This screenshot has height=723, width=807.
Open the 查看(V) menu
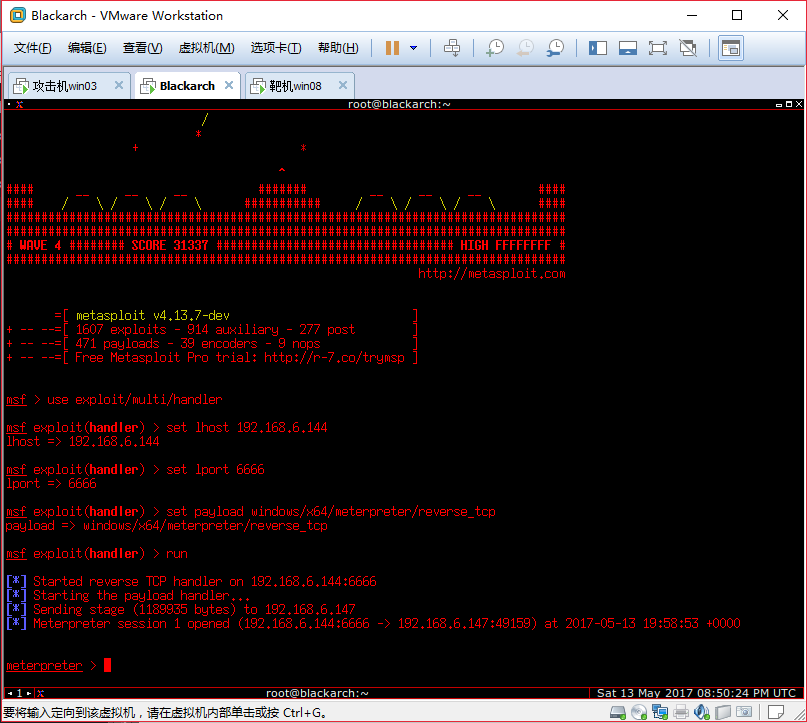click(142, 48)
